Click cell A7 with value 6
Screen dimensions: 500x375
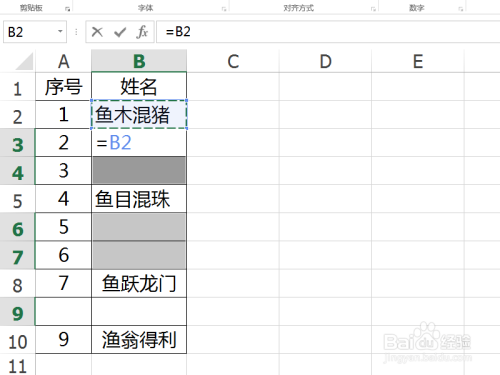tap(63, 255)
